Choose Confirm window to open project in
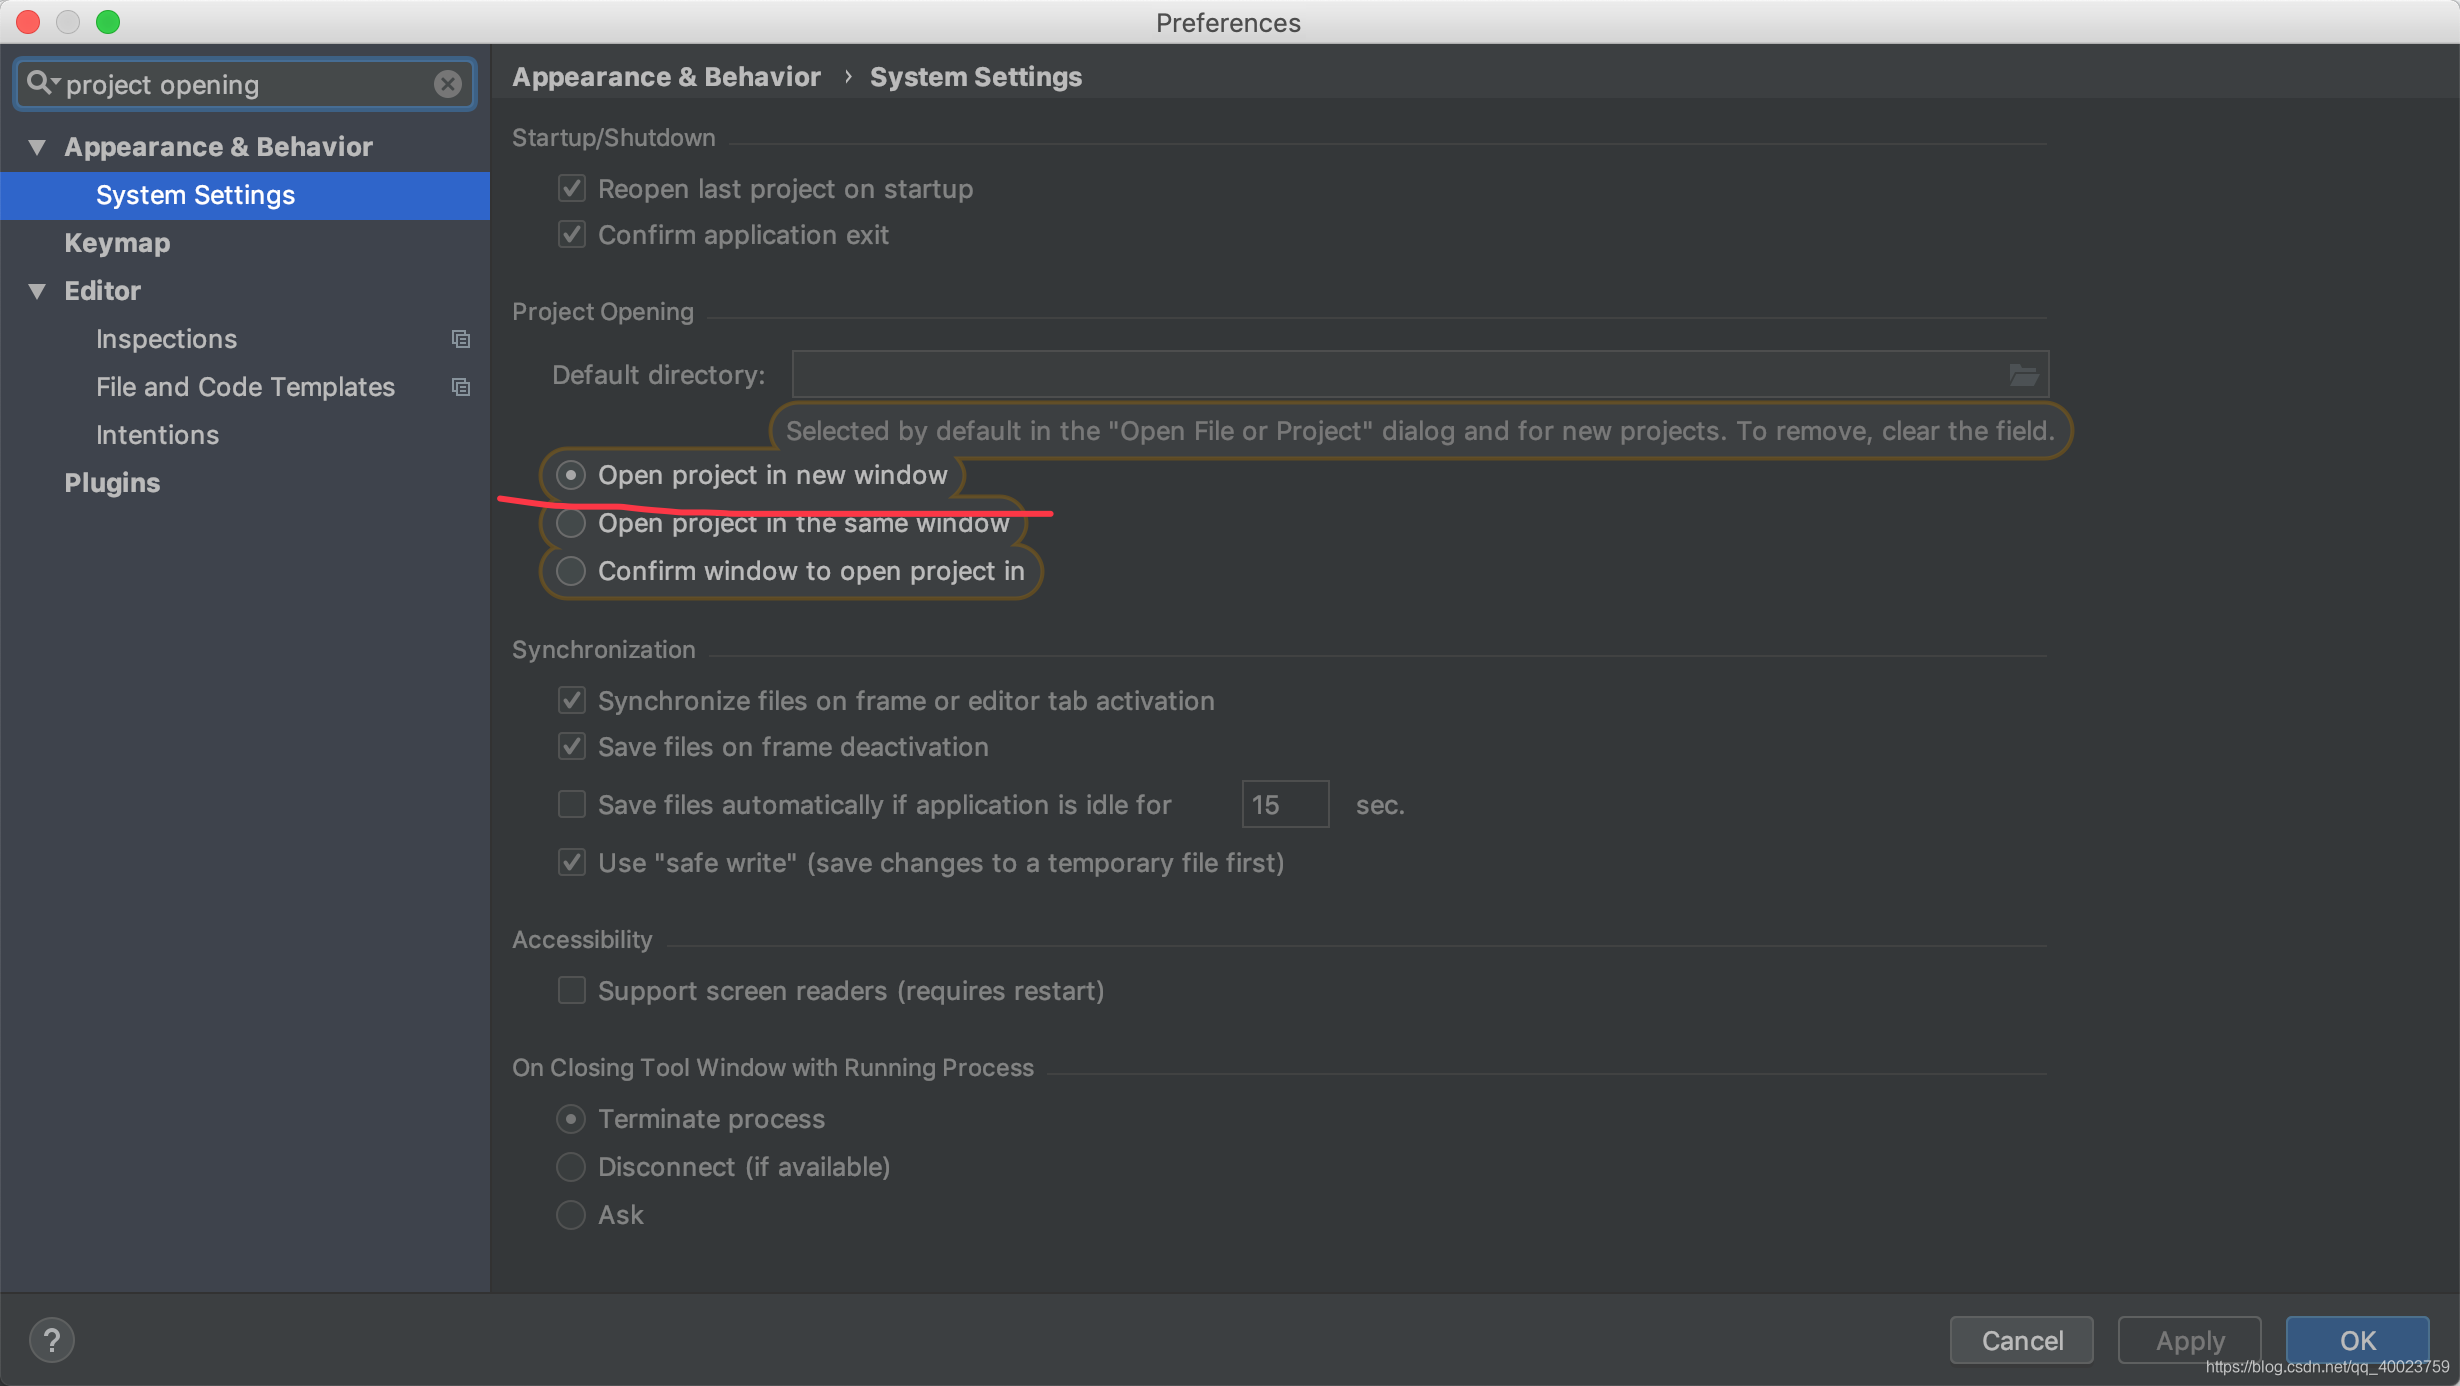The width and height of the screenshot is (2460, 1386). [x=571, y=571]
